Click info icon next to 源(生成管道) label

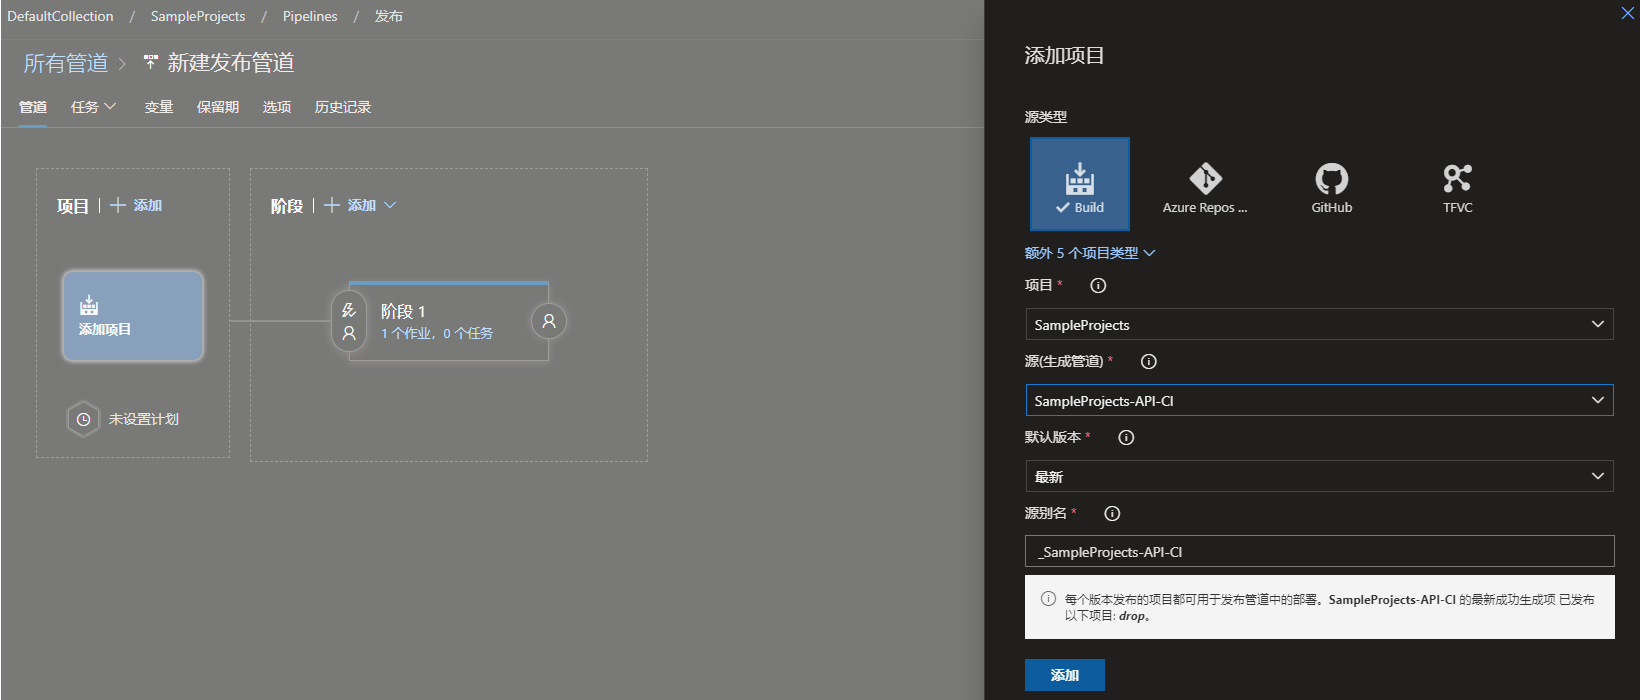(1148, 361)
